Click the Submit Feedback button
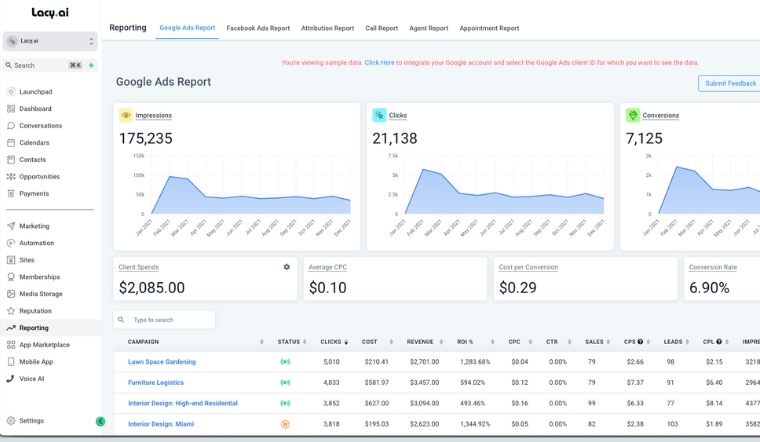The width and height of the screenshot is (760, 442). click(730, 83)
